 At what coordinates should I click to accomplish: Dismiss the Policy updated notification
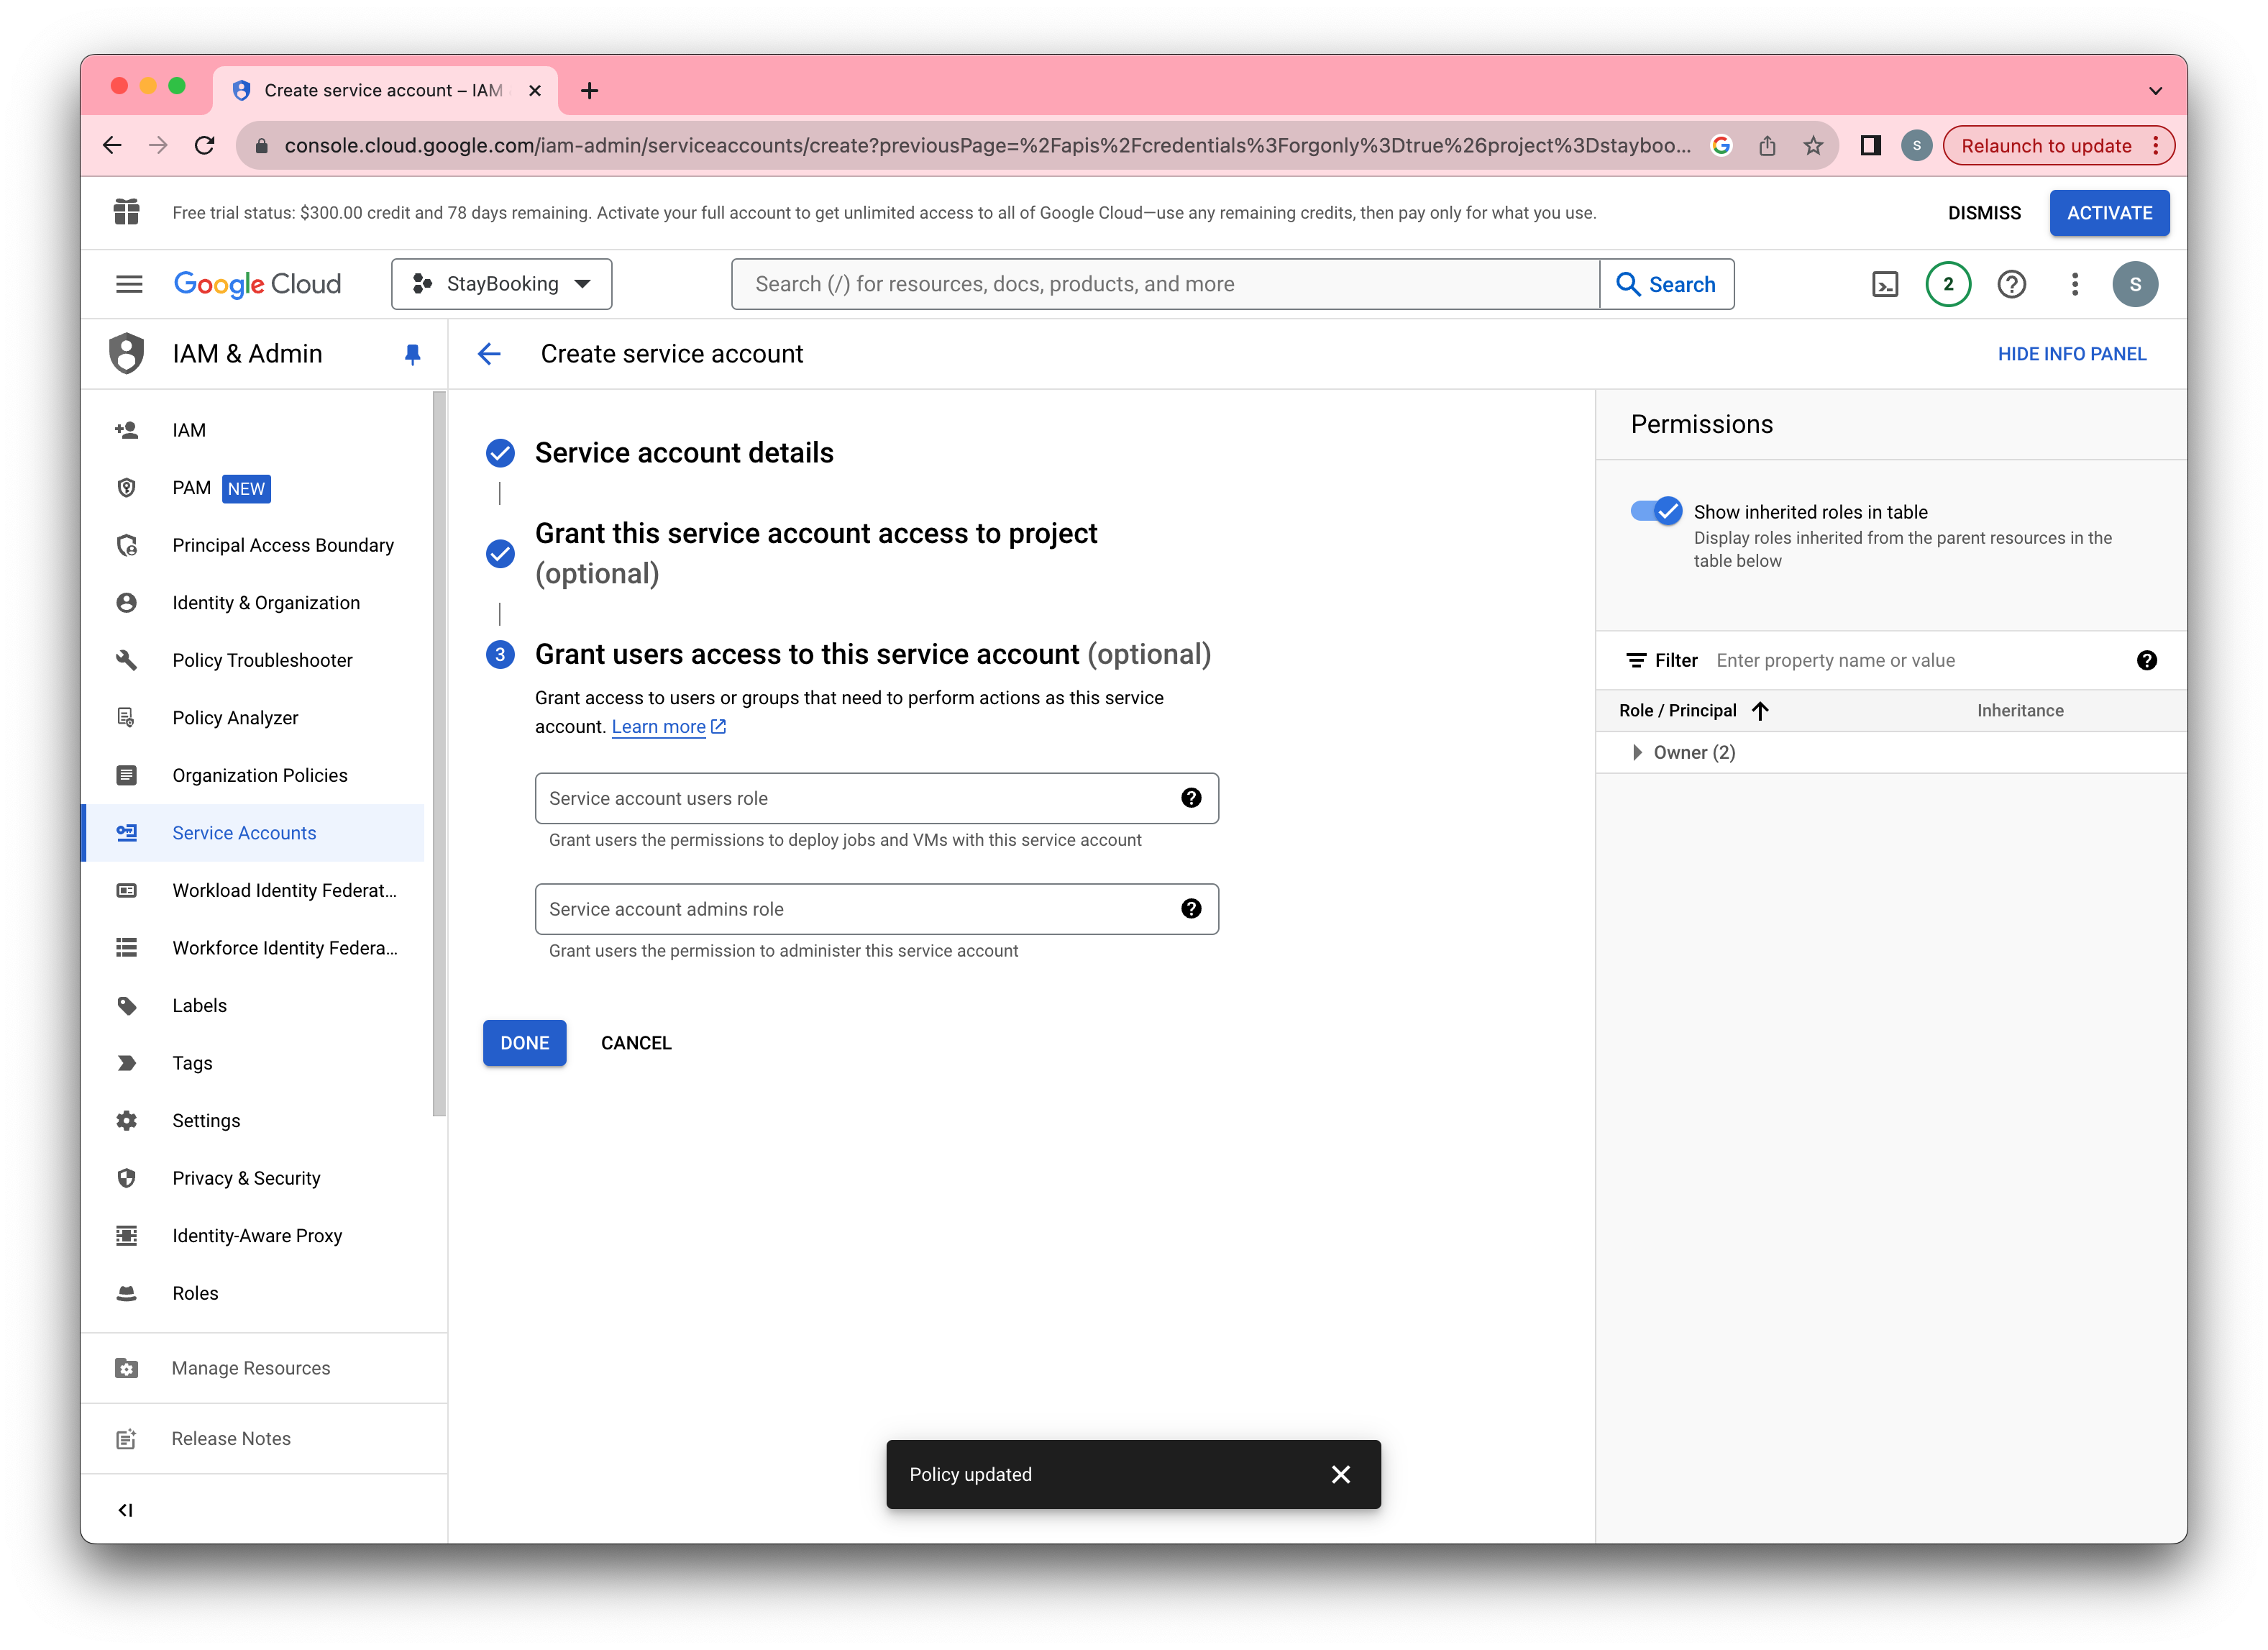(x=1340, y=1474)
